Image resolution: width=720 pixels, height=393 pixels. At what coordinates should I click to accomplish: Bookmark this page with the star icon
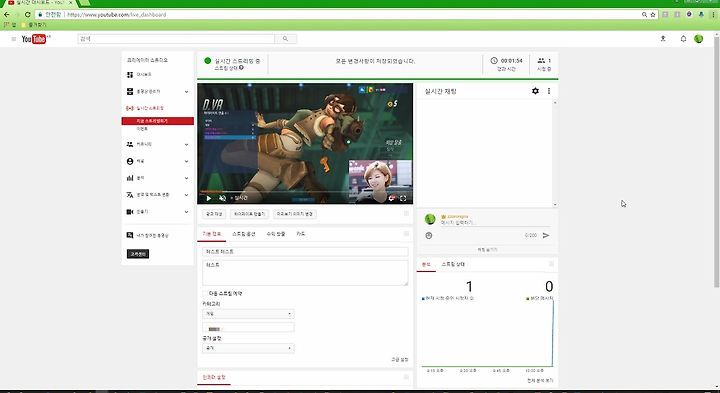tap(652, 15)
